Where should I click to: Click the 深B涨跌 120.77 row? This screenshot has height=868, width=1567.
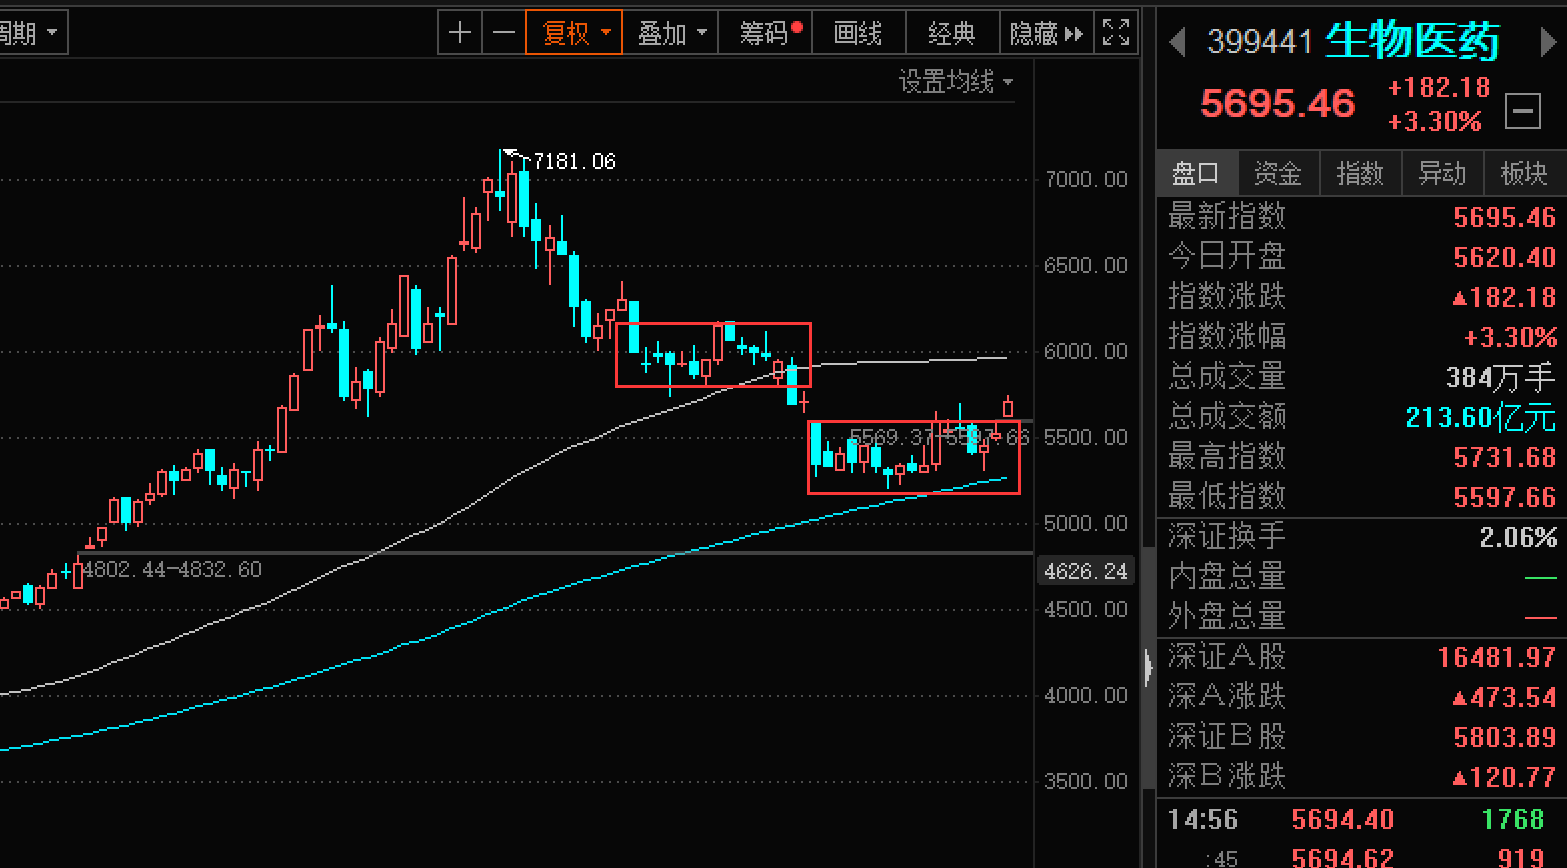tap(1362, 777)
